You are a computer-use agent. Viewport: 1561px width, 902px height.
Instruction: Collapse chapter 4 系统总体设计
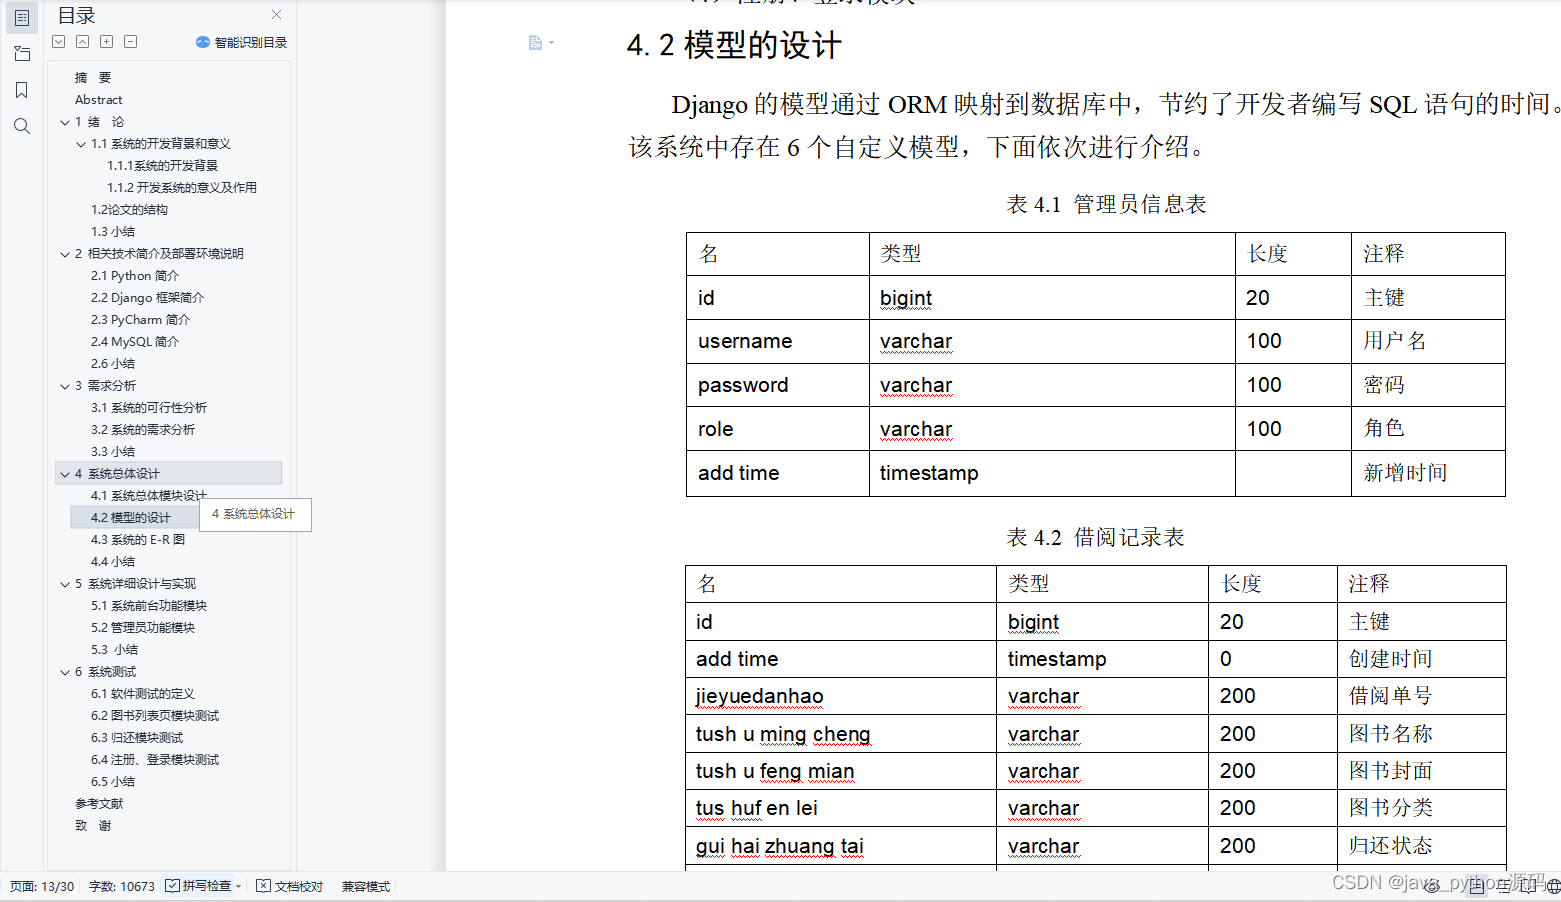(x=65, y=474)
